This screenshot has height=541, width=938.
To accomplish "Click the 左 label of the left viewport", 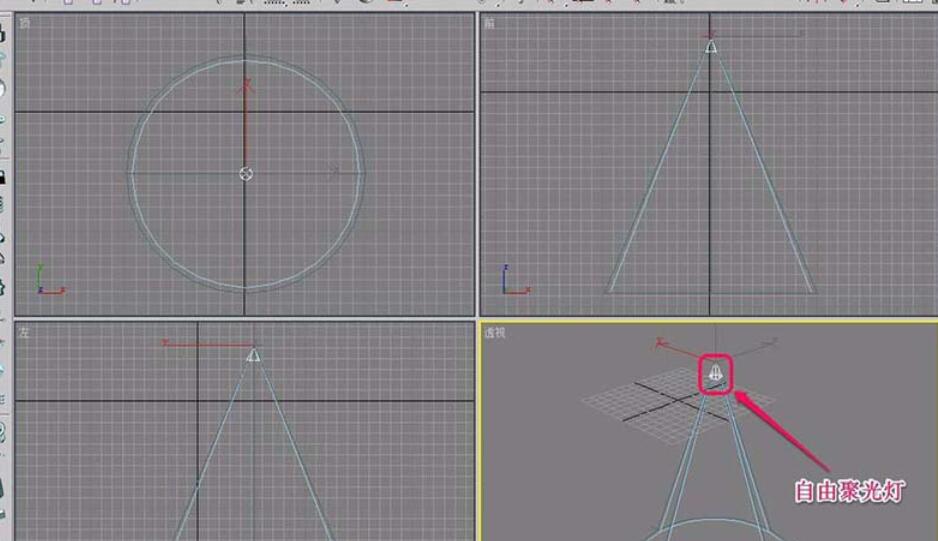I will [x=24, y=333].
